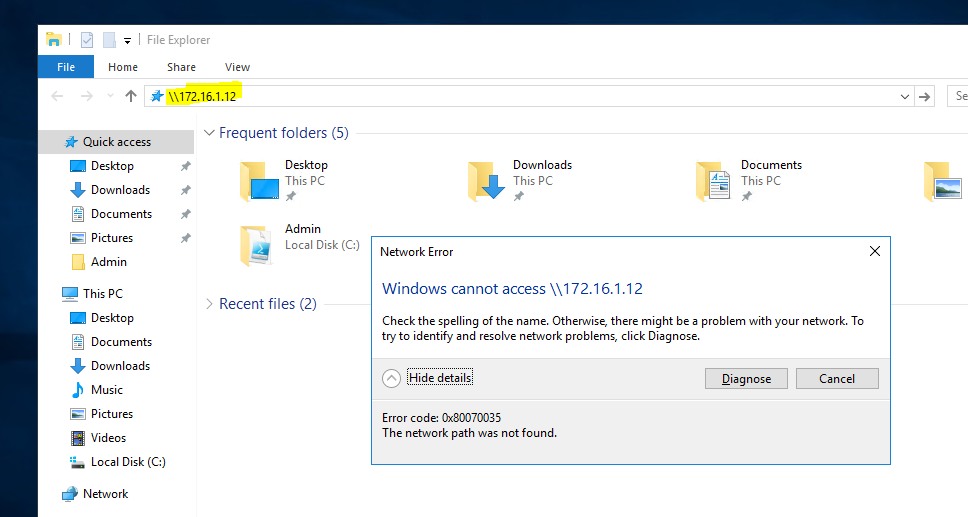Switch to the Home ribbon tab
Viewport: 968px width, 517px height.
coord(123,67)
